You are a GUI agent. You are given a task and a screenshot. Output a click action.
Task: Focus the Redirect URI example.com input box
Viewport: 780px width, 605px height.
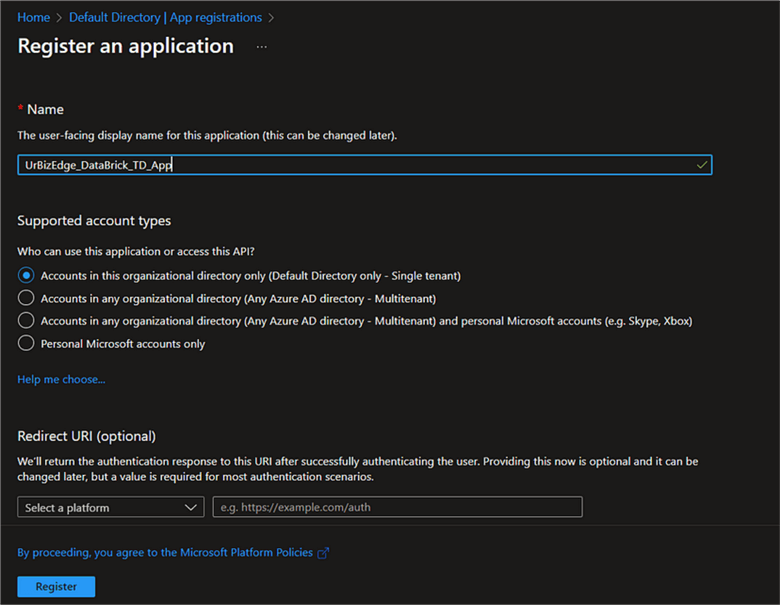pyautogui.click(x=397, y=508)
